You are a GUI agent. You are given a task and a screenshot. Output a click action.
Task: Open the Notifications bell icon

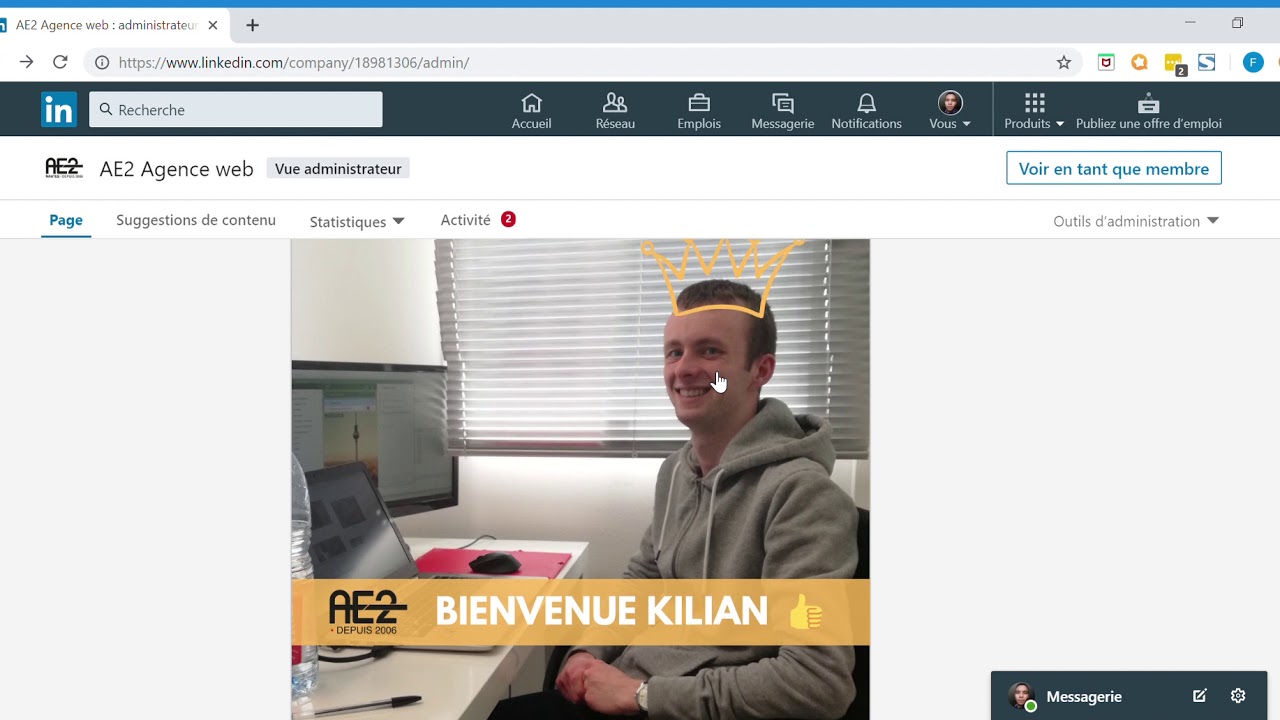pos(867,110)
